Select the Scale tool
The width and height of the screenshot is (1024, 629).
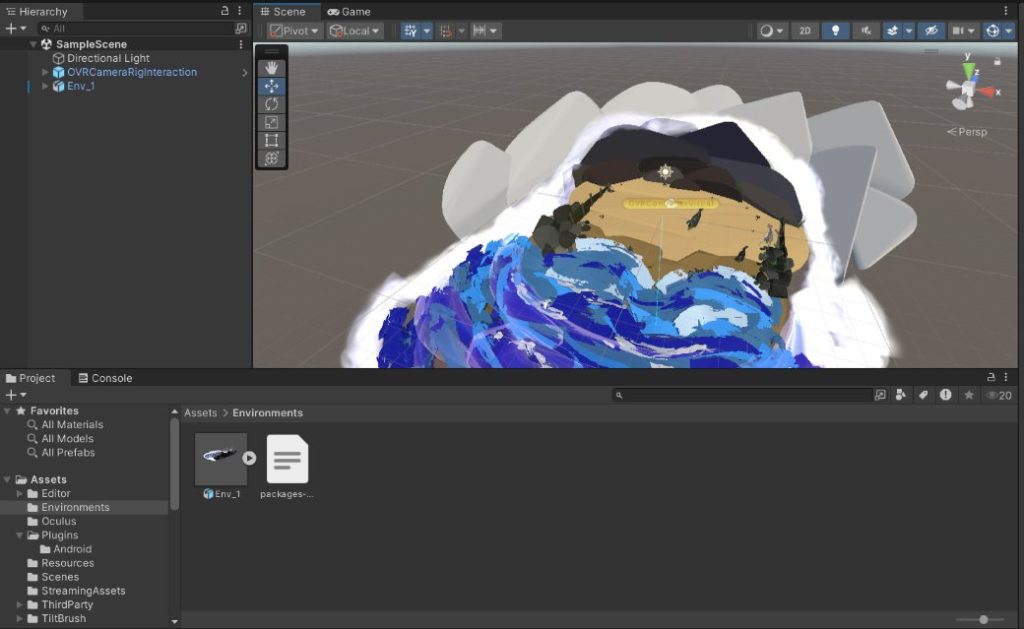[271, 122]
